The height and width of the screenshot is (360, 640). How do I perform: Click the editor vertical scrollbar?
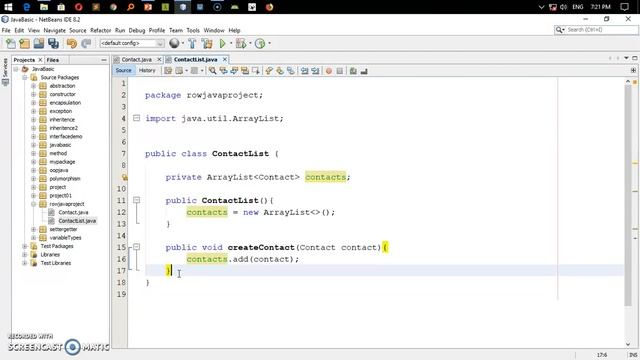[628, 196]
